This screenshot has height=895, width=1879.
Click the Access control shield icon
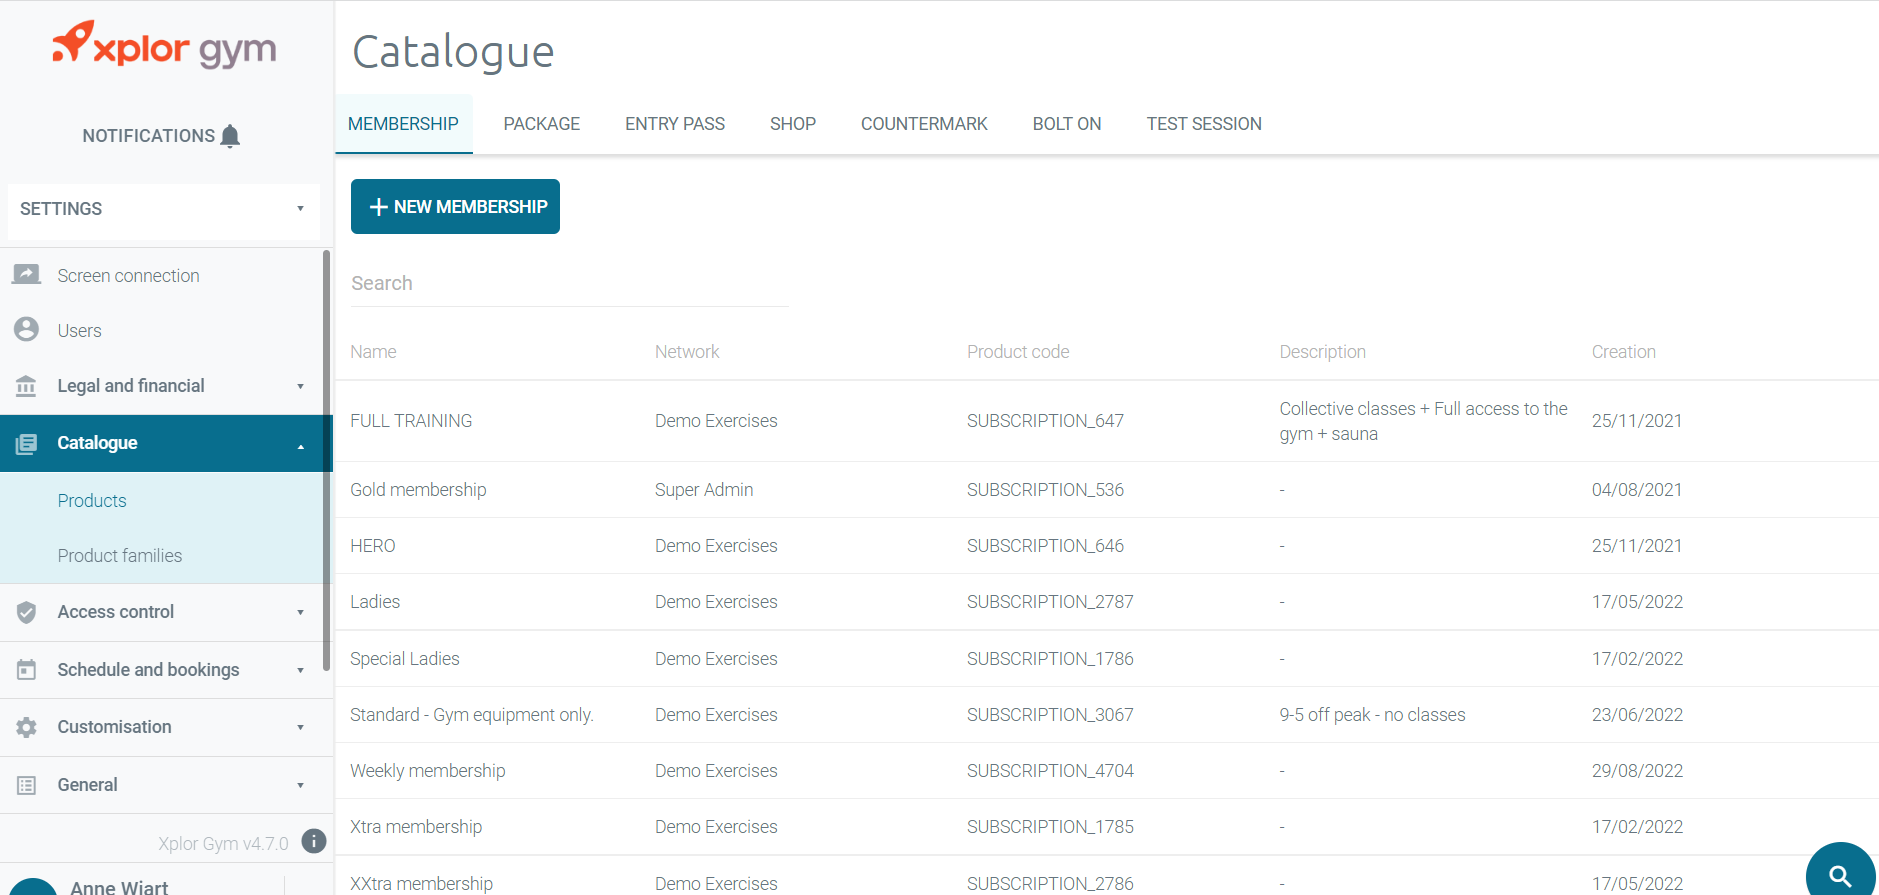coord(27,612)
